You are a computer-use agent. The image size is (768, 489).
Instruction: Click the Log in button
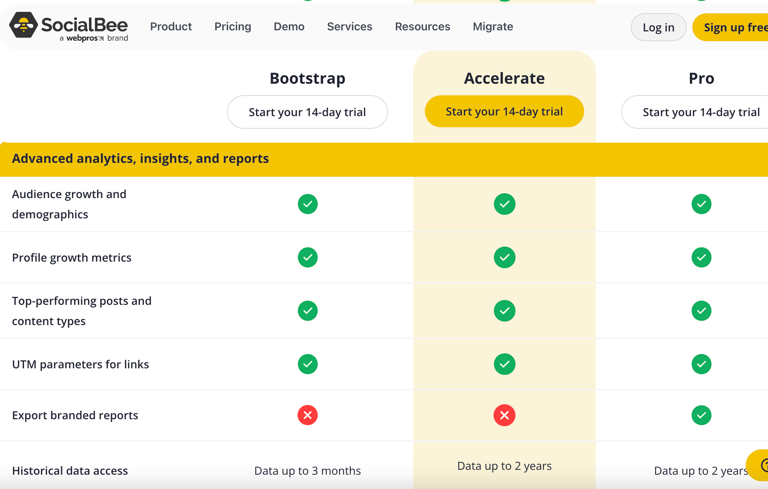click(658, 27)
